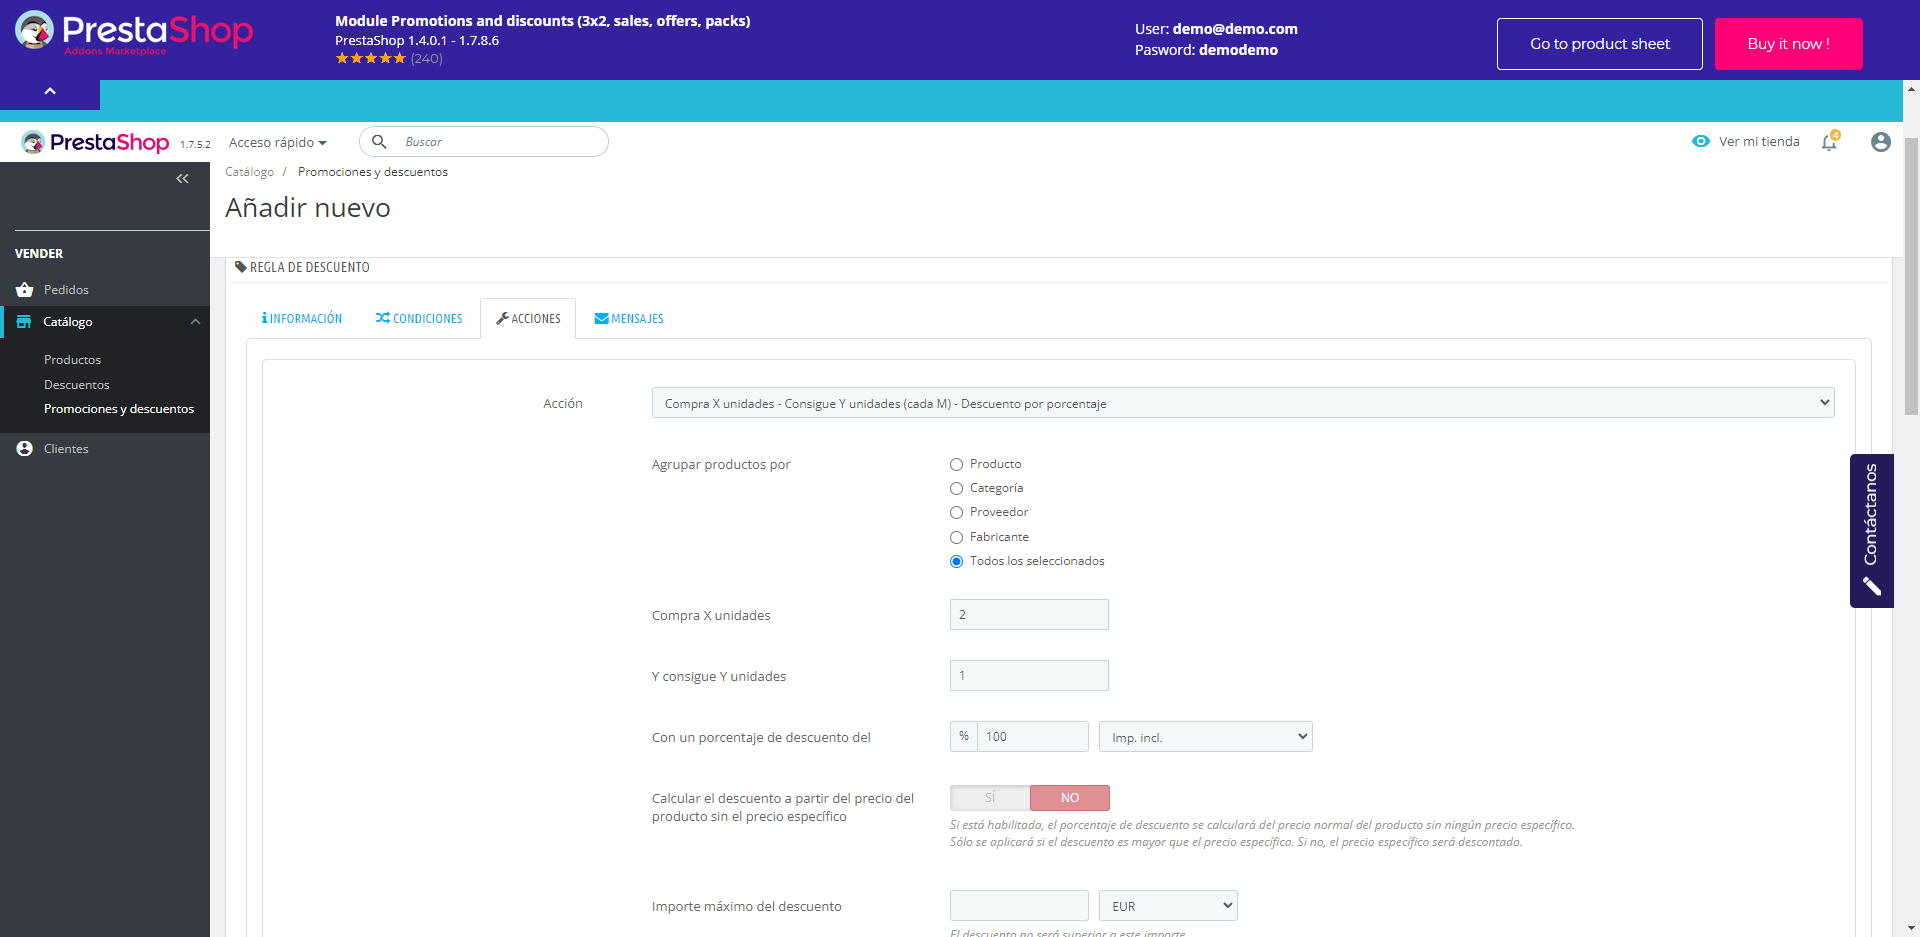Focus the Buscar search field
This screenshot has height=937, width=1920.
pyautogui.click(x=484, y=142)
